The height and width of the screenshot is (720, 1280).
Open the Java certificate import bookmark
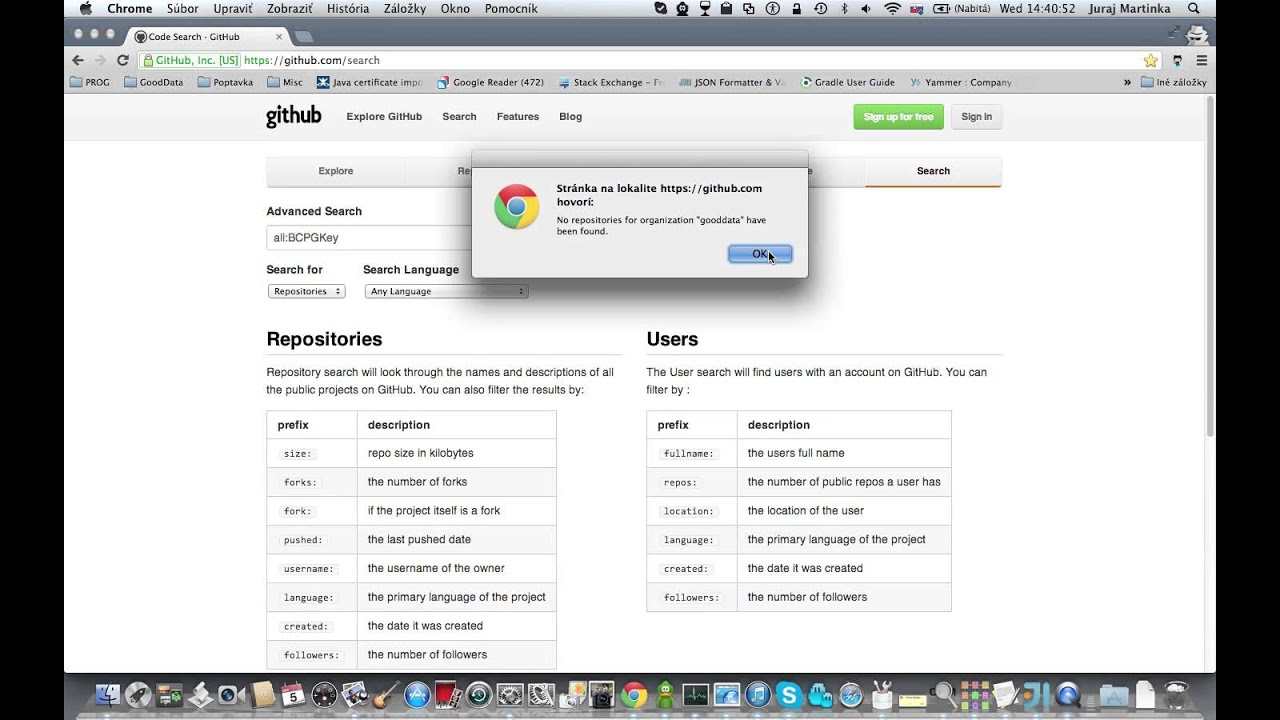tap(370, 82)
